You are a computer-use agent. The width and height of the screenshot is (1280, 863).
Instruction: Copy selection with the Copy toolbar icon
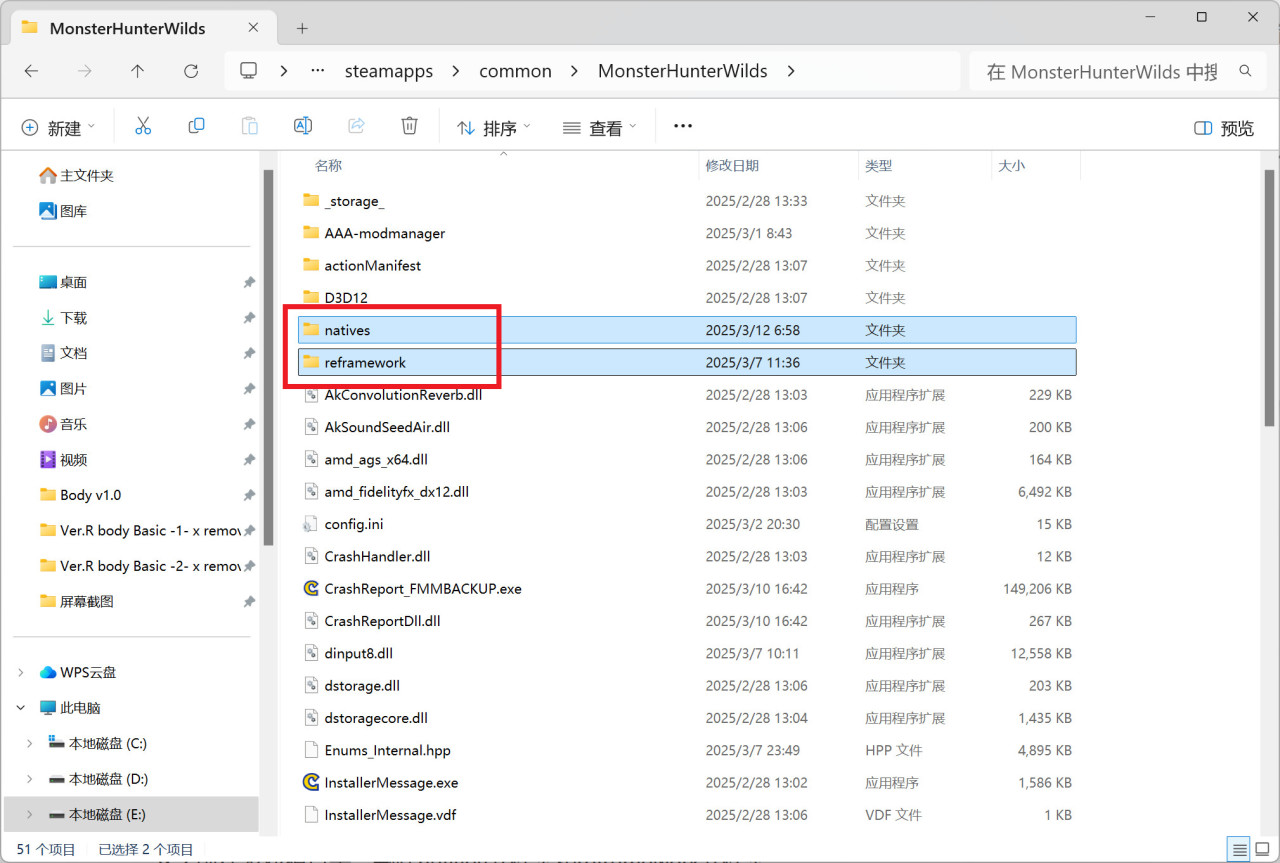click(x=196, y=125)
